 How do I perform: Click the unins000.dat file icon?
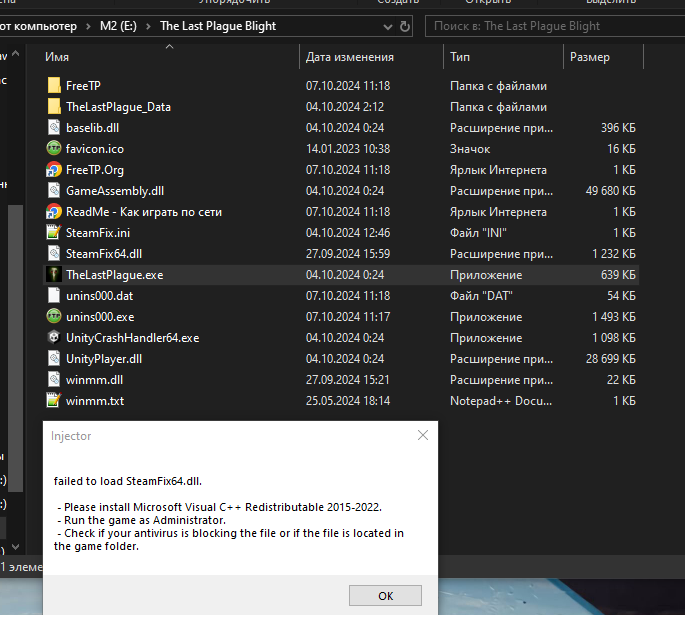(54, 296)
